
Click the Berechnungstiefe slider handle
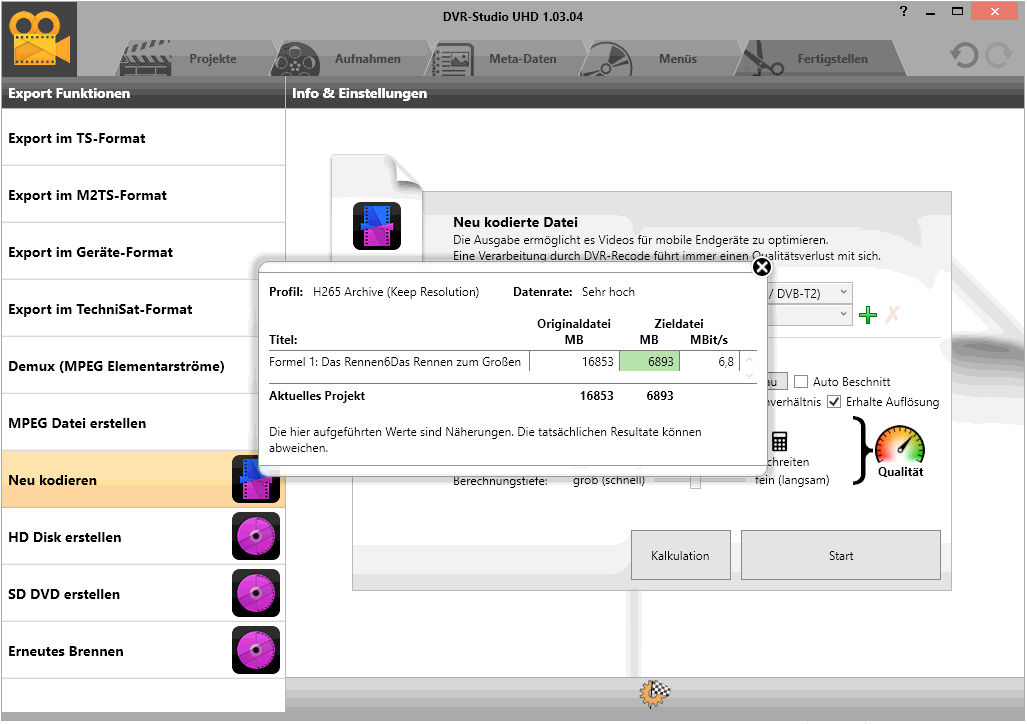(x=695, y=481)
